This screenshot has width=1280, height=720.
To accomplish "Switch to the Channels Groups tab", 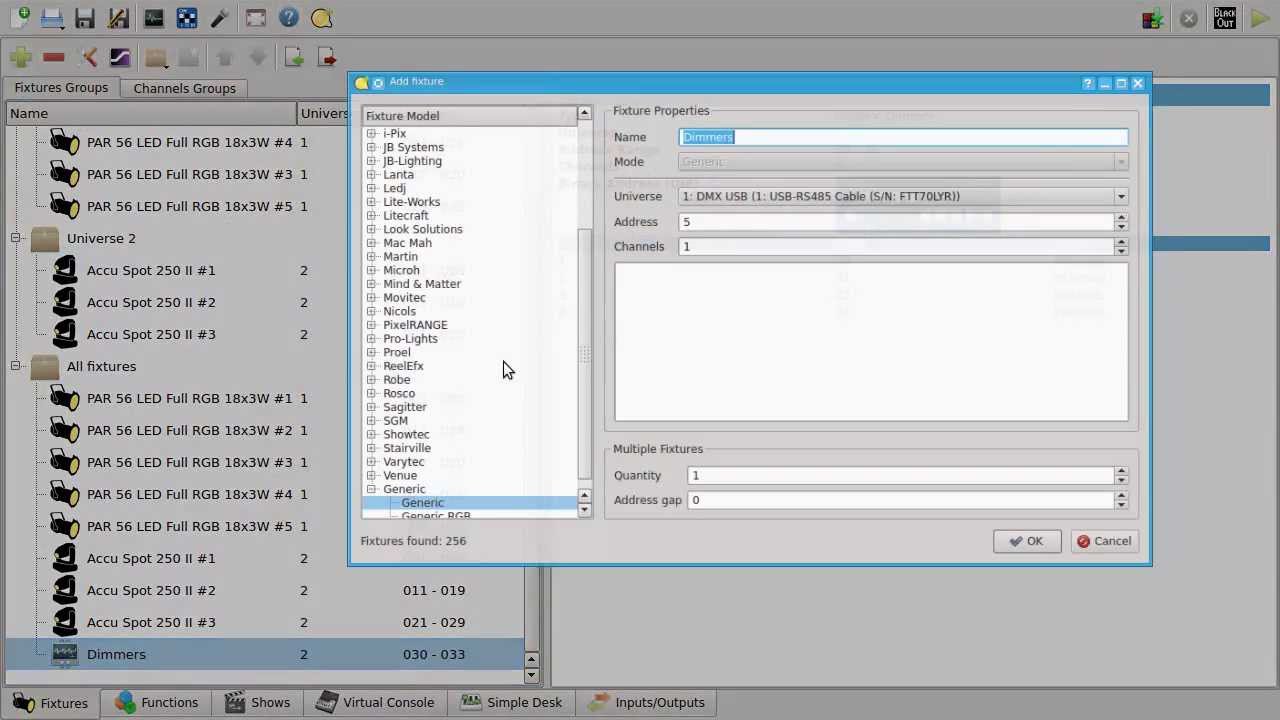I will 185,88.
